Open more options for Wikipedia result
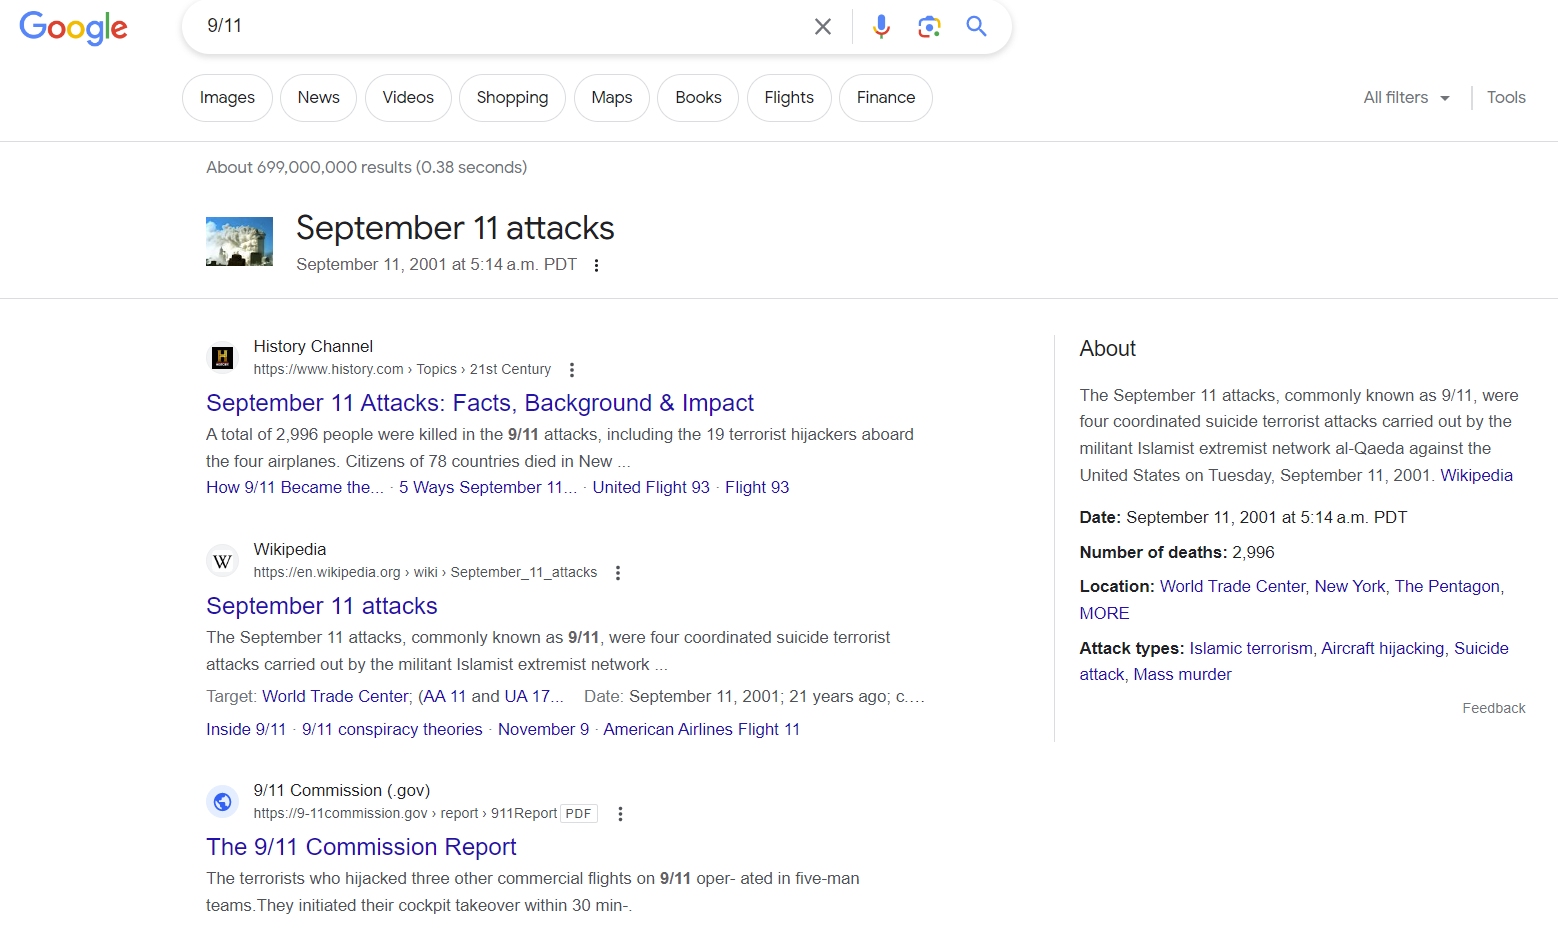Viewport: 1558px width, 931px height. (x=618, y=573)
